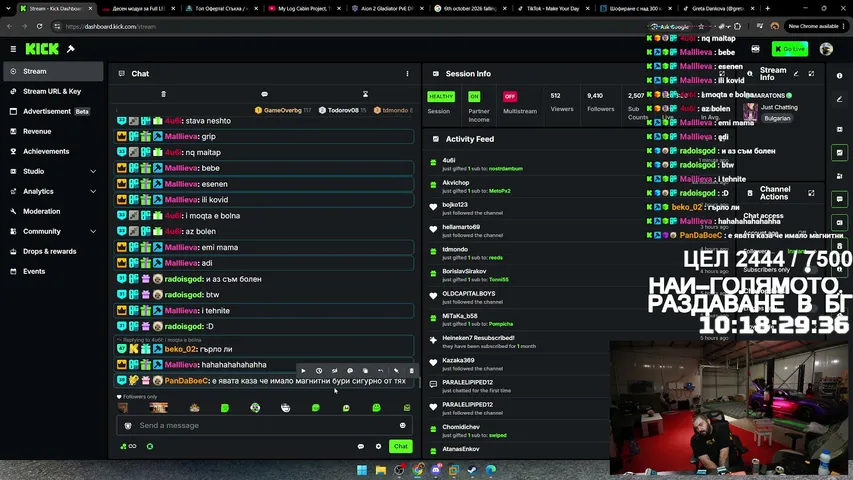Image resolution: width=853 pixels, height=480 pixels.
Task: Toggle the pencil panel on right rail
Action: coord(839,100)
